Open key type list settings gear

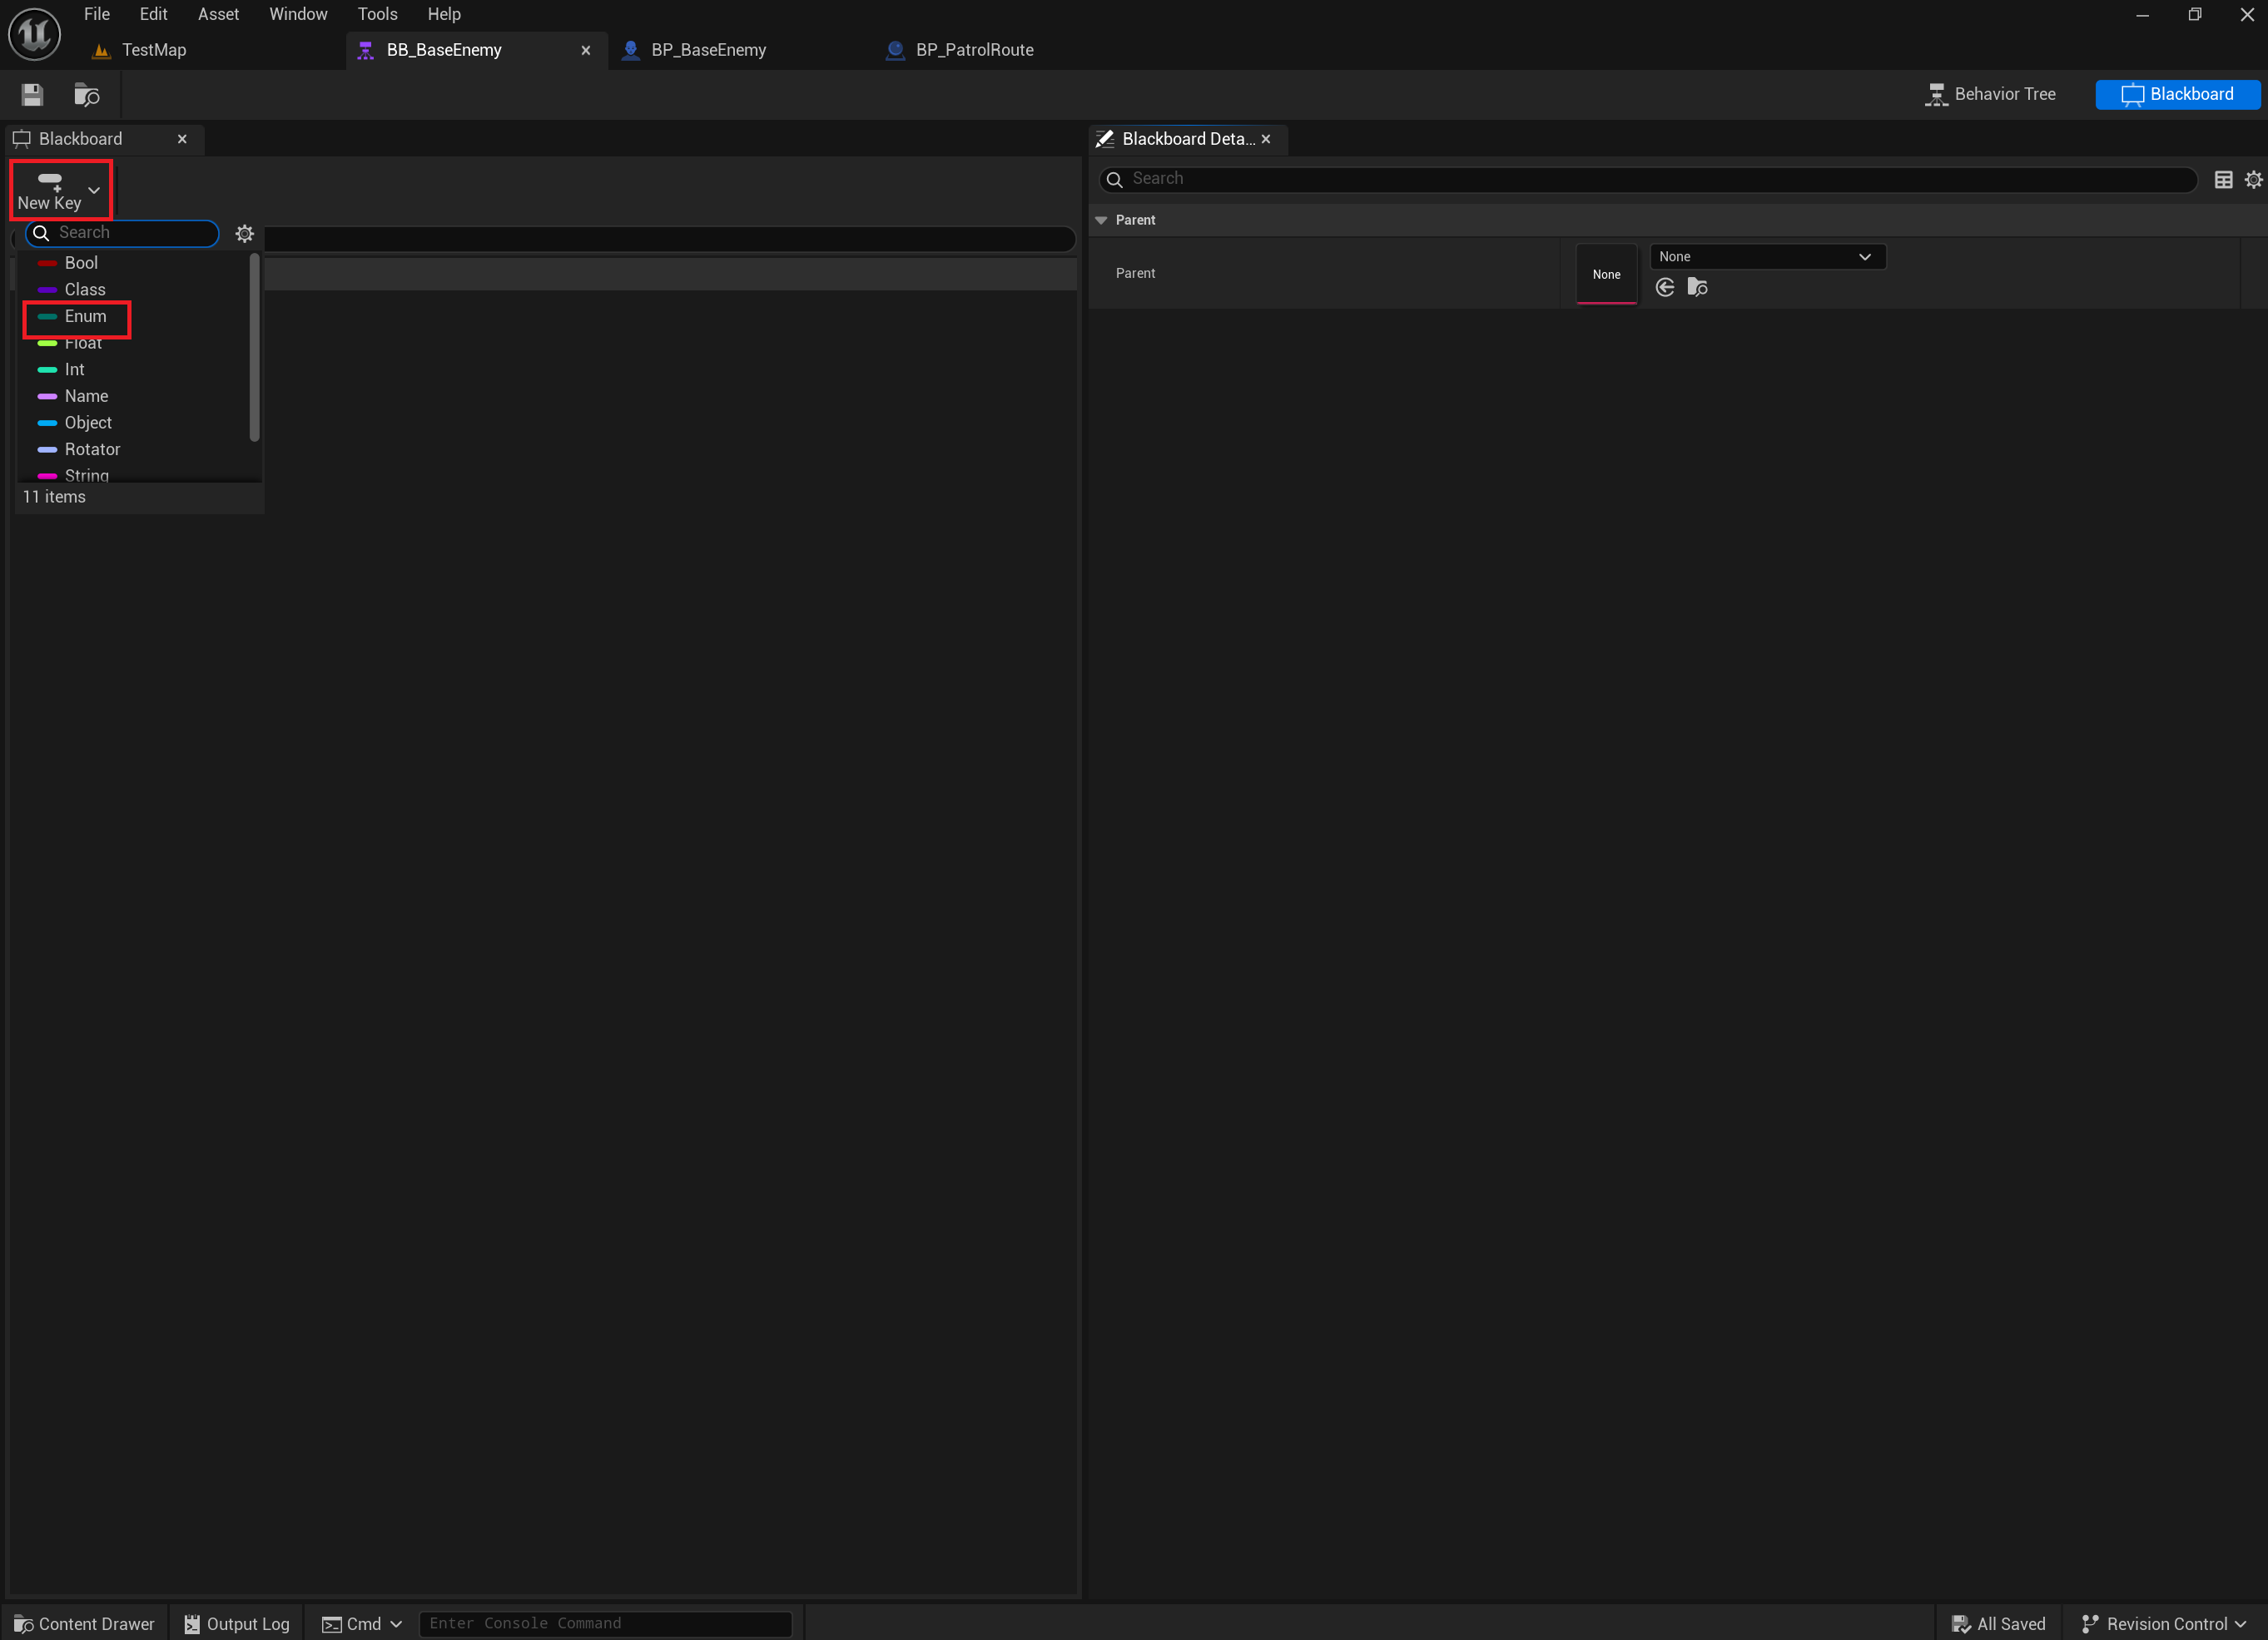pyautogui.click(x=245, y=234)
